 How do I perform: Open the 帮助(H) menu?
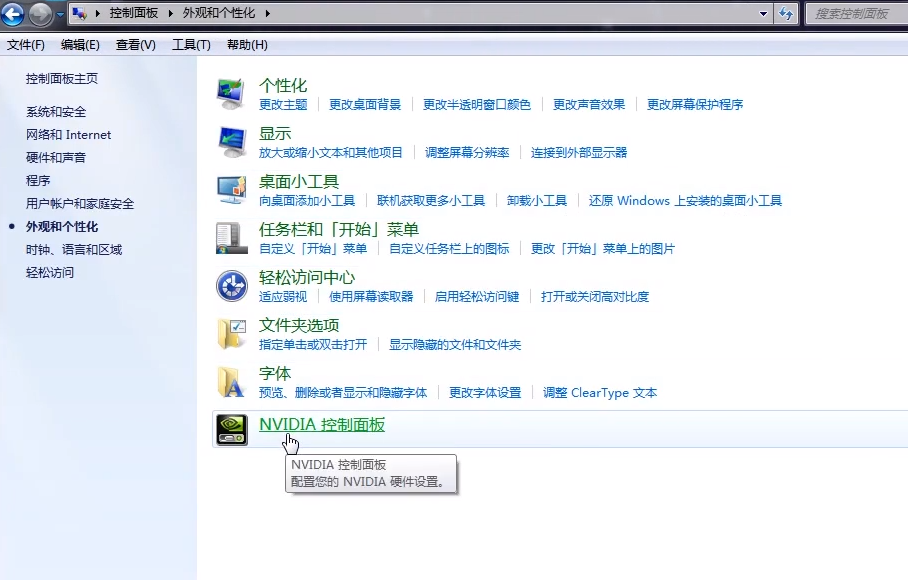coord(247,45)
